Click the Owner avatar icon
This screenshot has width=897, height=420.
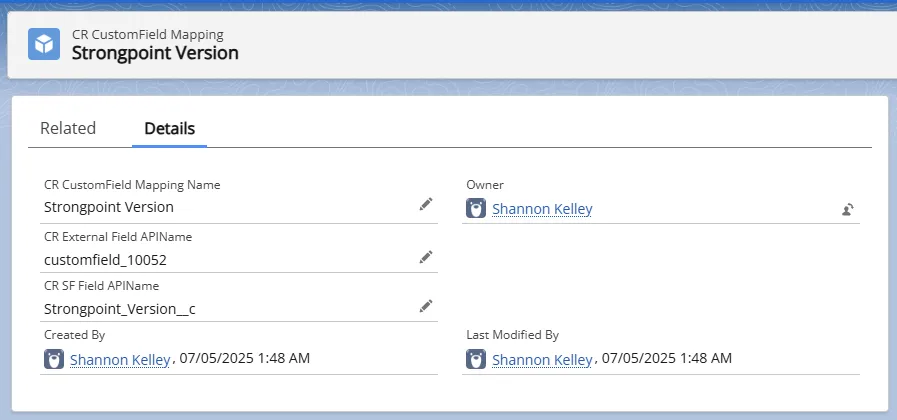[x=476, y=209]
